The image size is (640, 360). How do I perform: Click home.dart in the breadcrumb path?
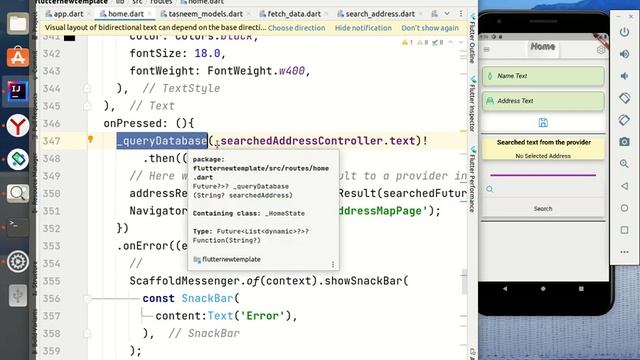(206, 2)
